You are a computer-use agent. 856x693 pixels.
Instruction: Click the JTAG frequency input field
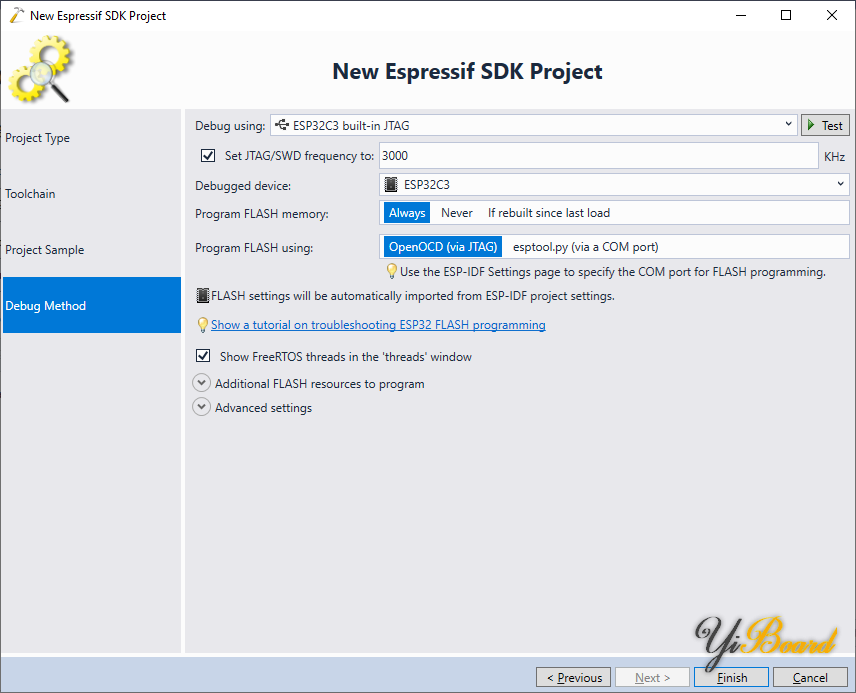coord(598,156)
